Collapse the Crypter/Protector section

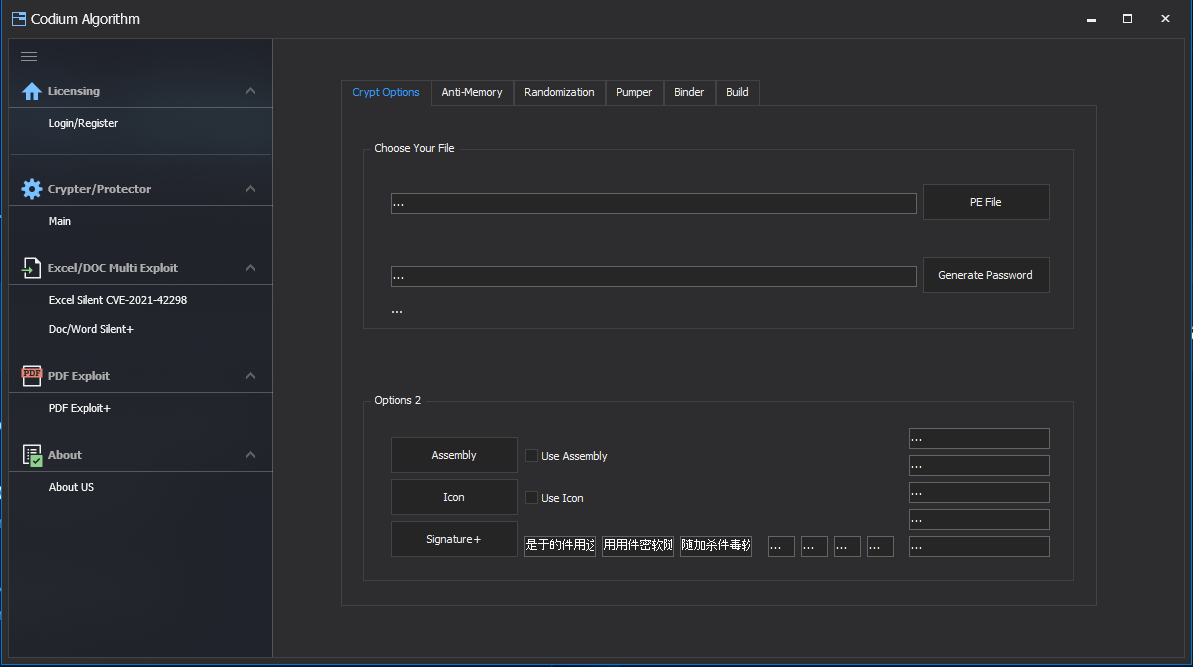(250, 188)
